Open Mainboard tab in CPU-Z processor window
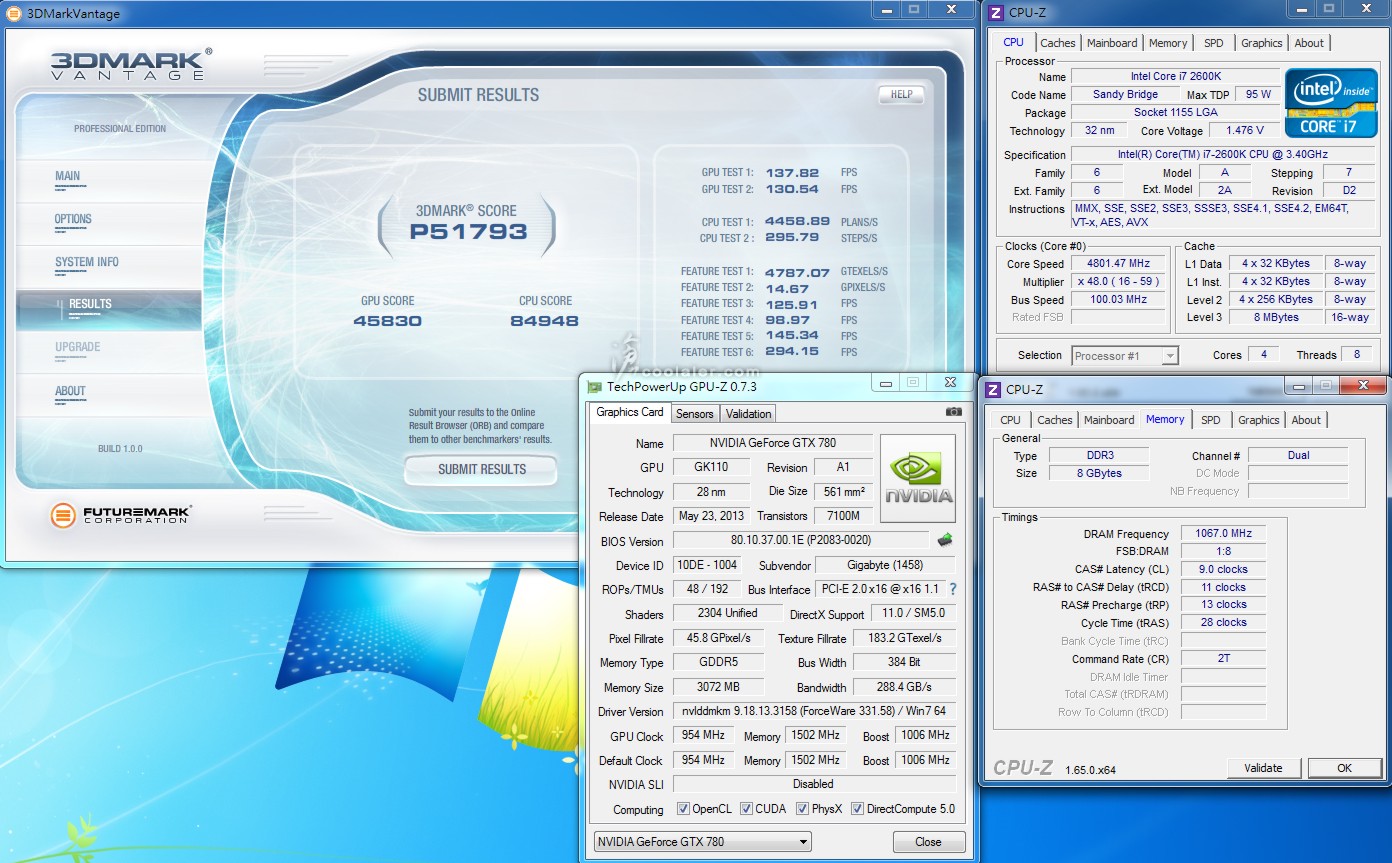 click(x=1112, y=43)
